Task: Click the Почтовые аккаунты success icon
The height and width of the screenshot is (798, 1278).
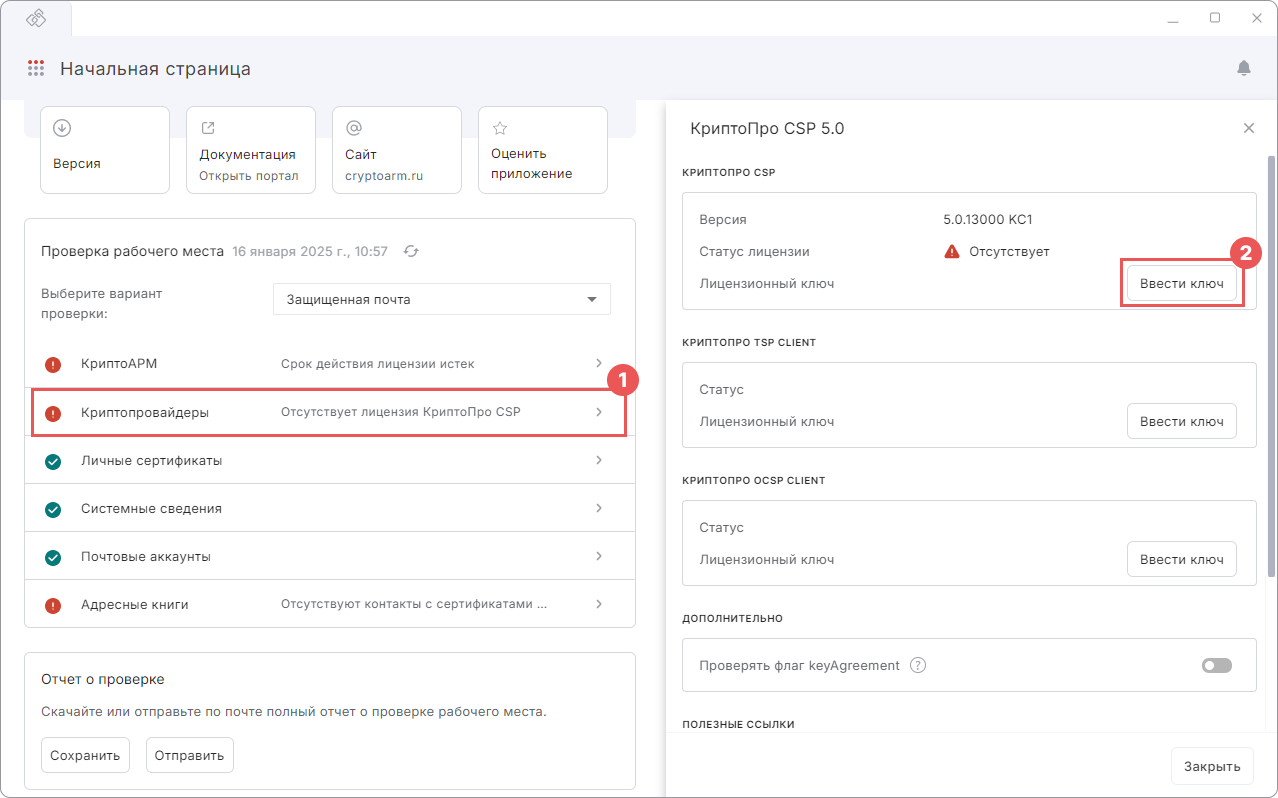Action: click(x=53, y=557)
